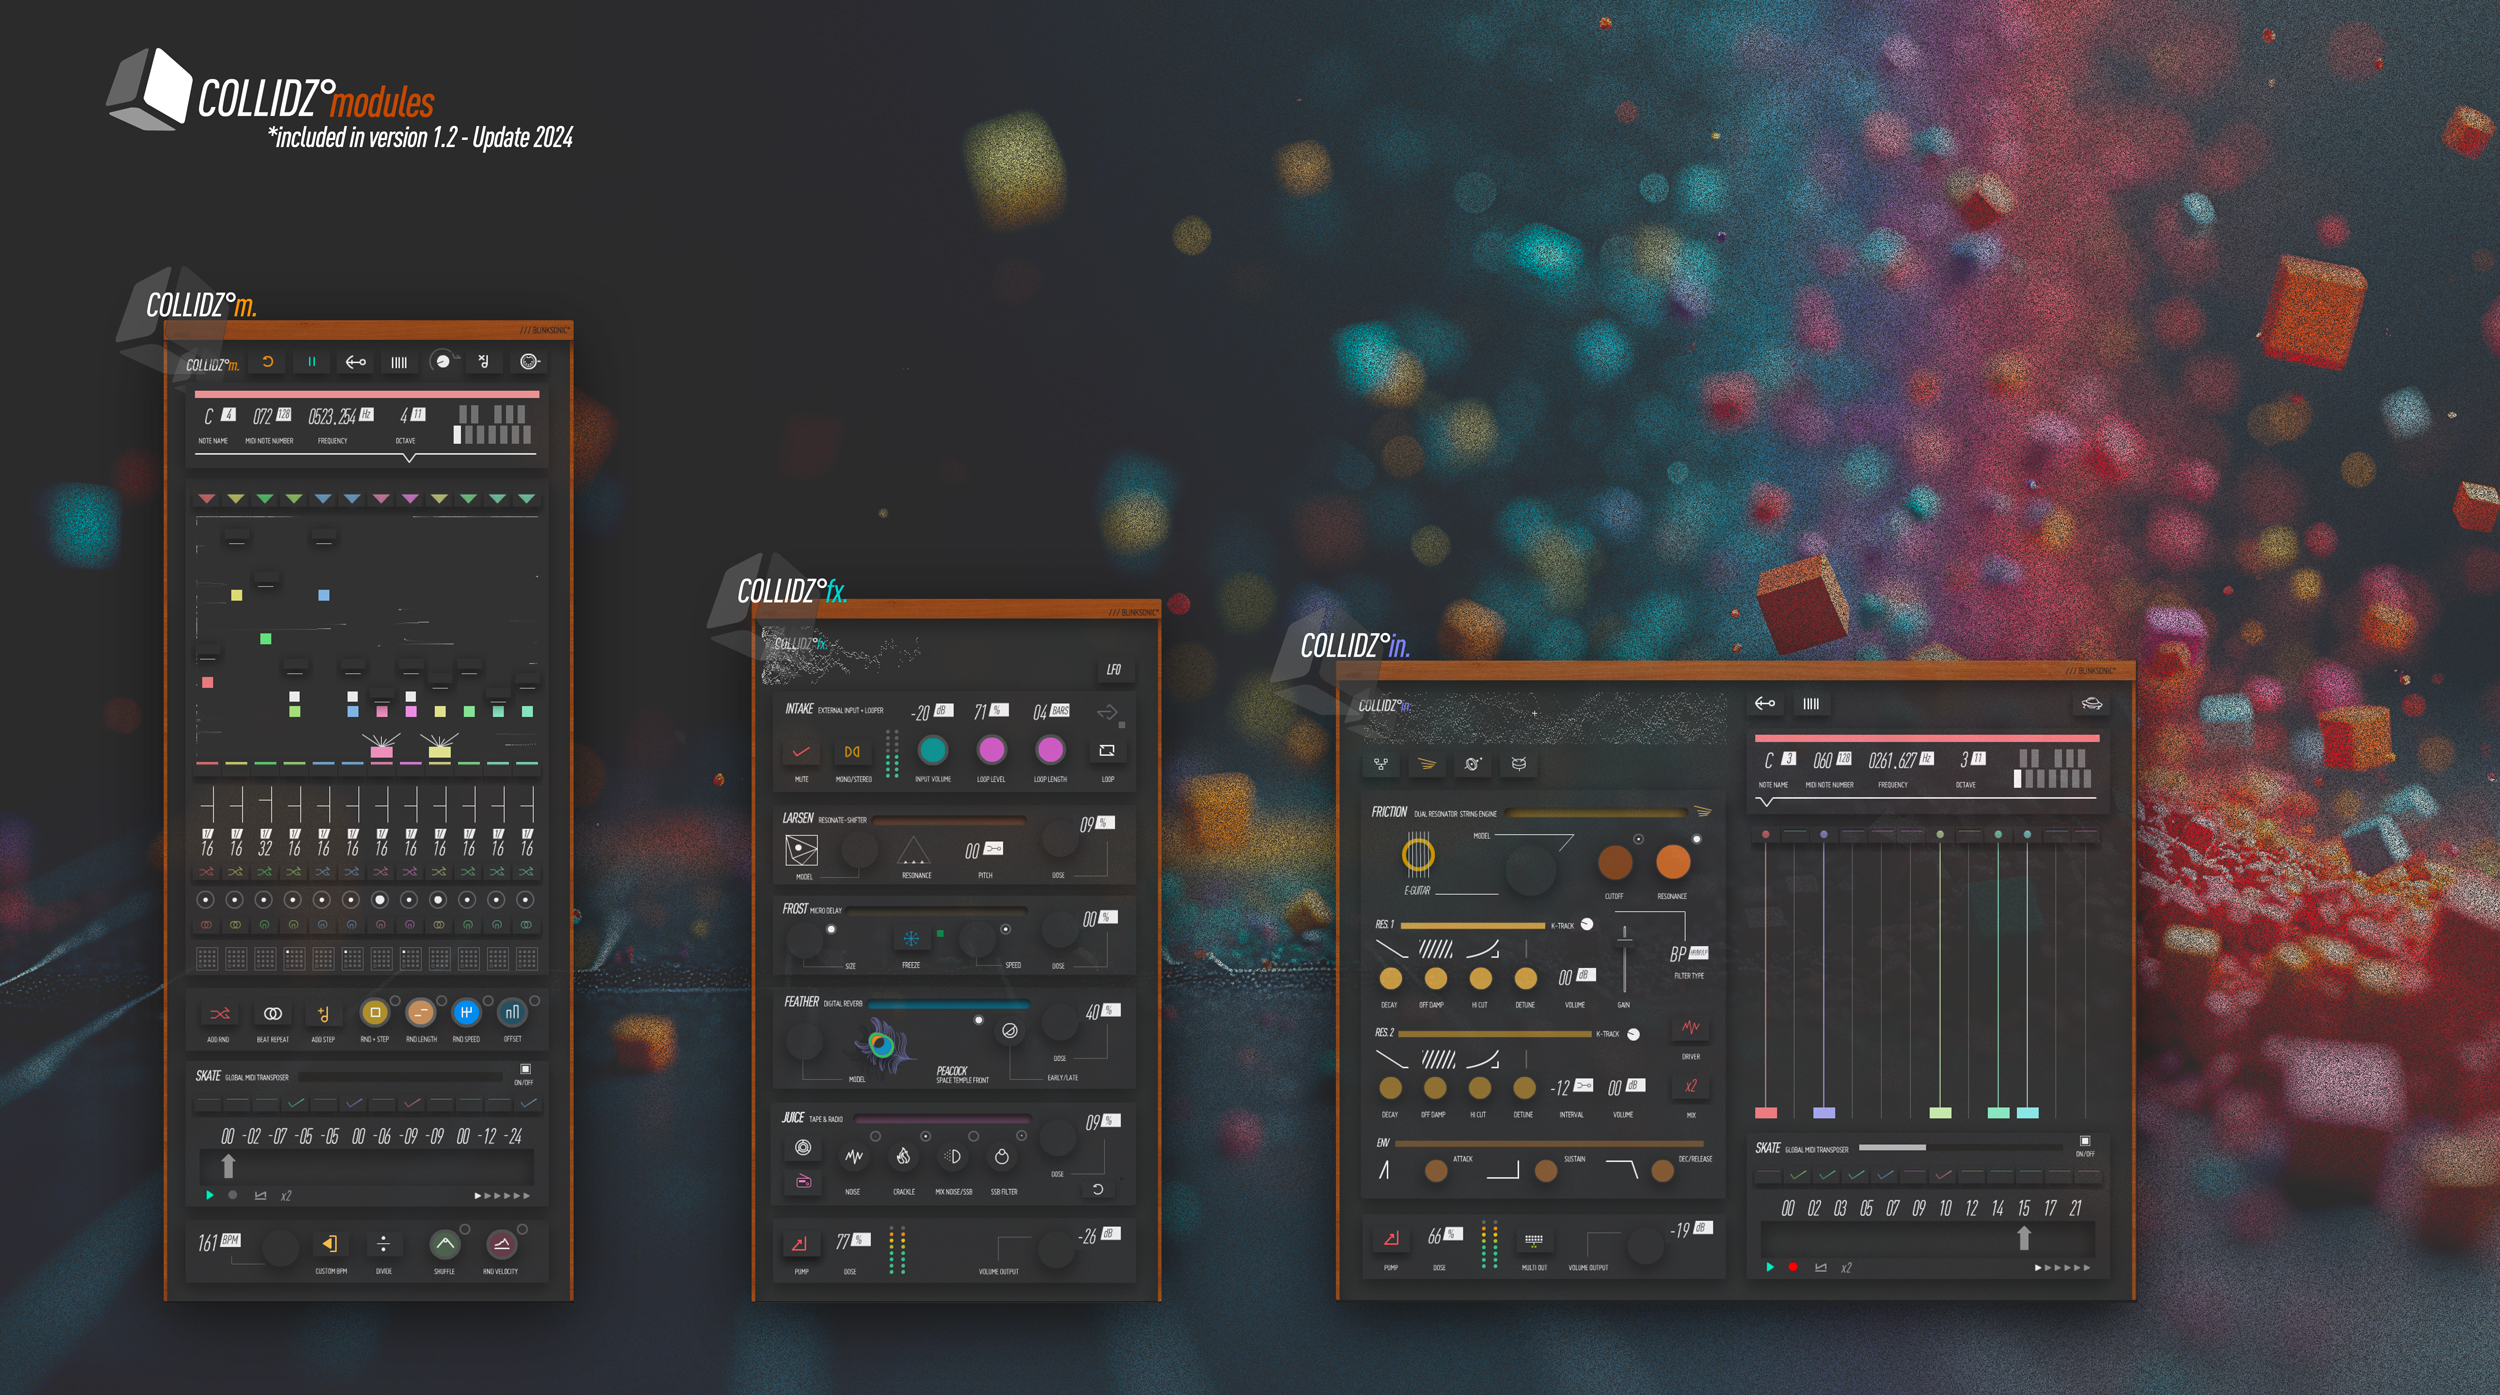Select the drum engine tab in Collidz in
The width and height of the screenshot is (2500, 1395).
pyautogui.click(x=1519, y=764)
